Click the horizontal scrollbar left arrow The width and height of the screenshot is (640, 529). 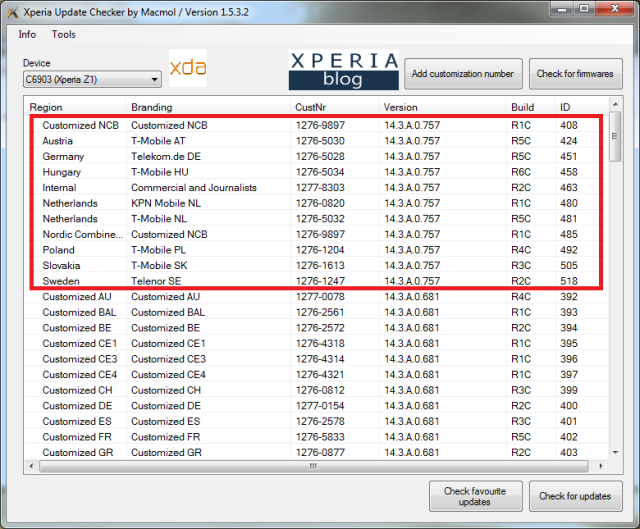coord(31,466)
